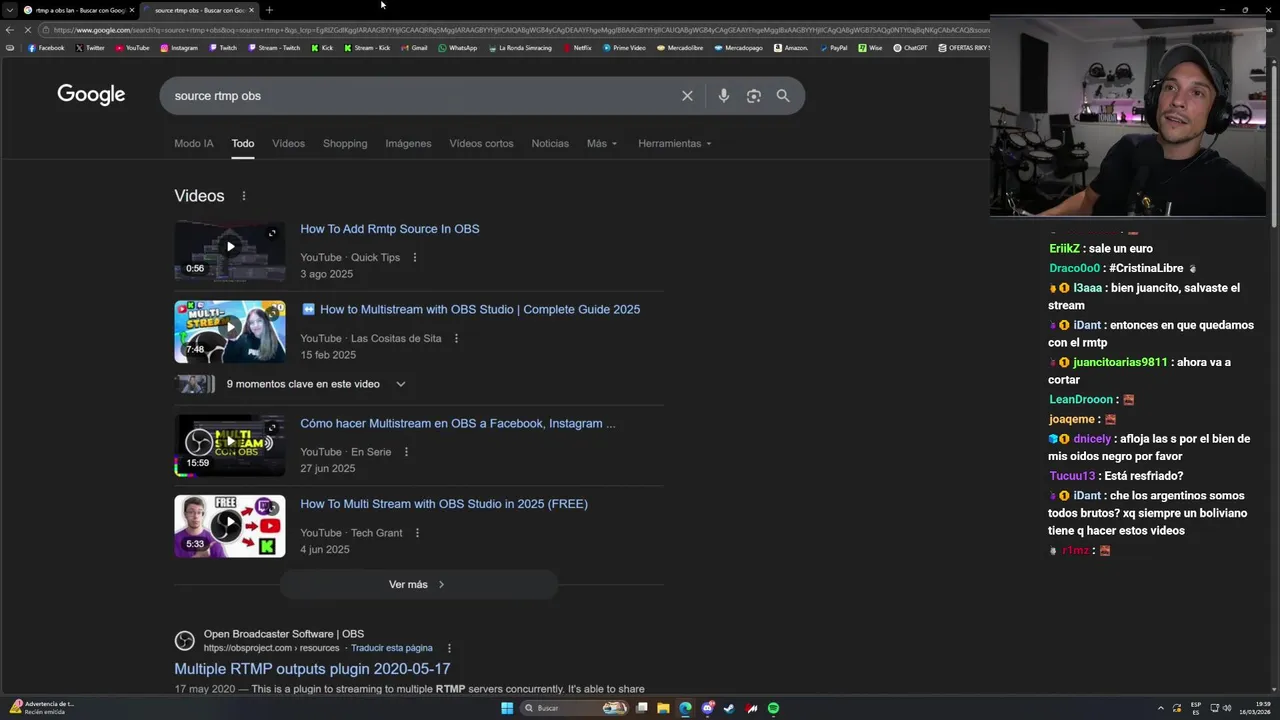
Task: Select the Videos cortos tab
Action: (x=481, y=143)
